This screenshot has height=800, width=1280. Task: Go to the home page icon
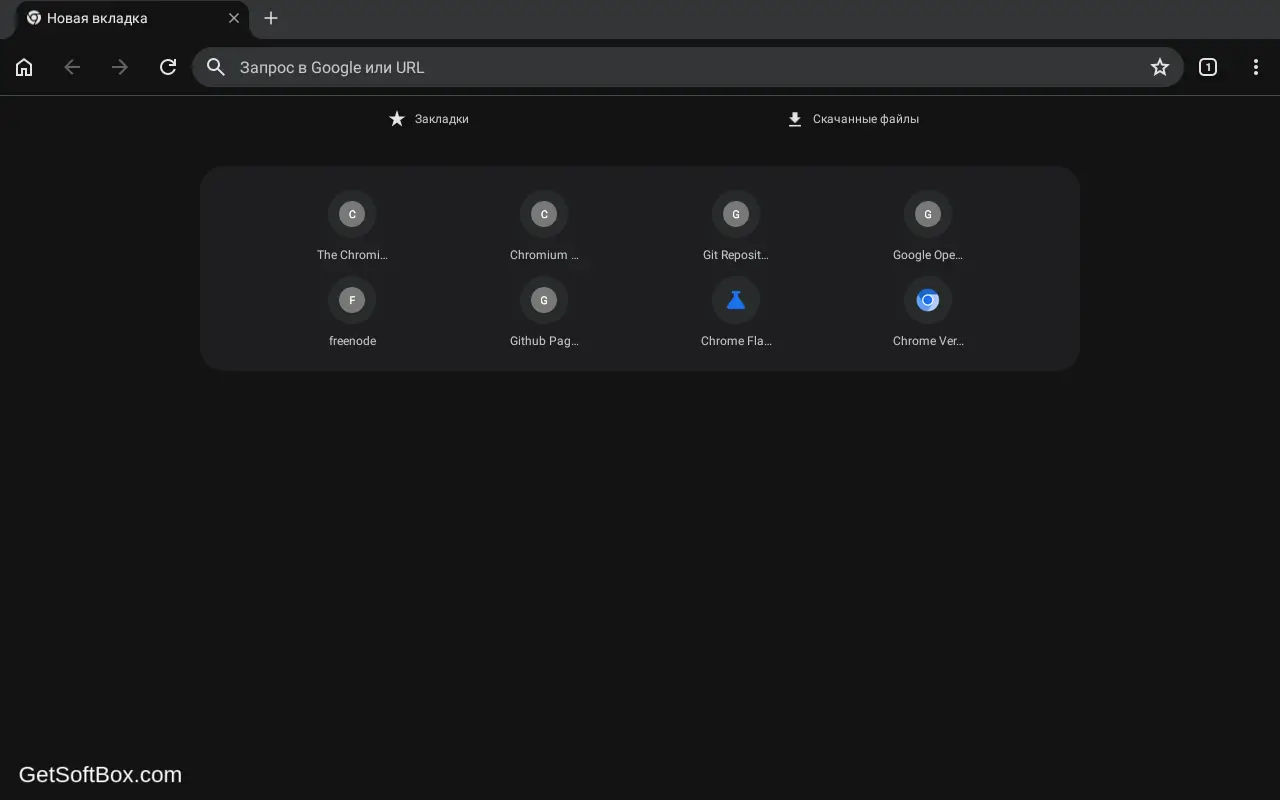tap(24, 67)
